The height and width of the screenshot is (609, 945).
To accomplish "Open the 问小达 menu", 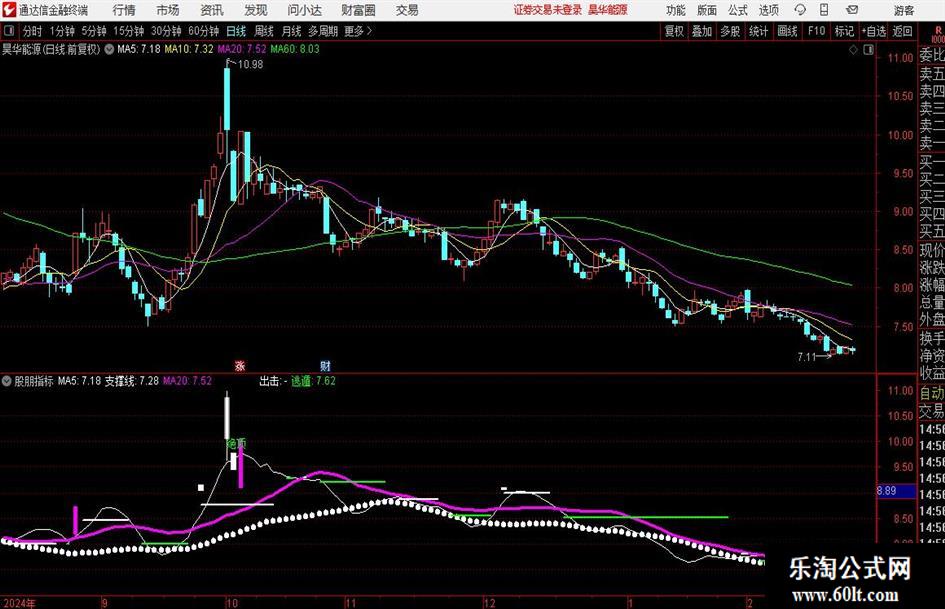I will point(304,10).
